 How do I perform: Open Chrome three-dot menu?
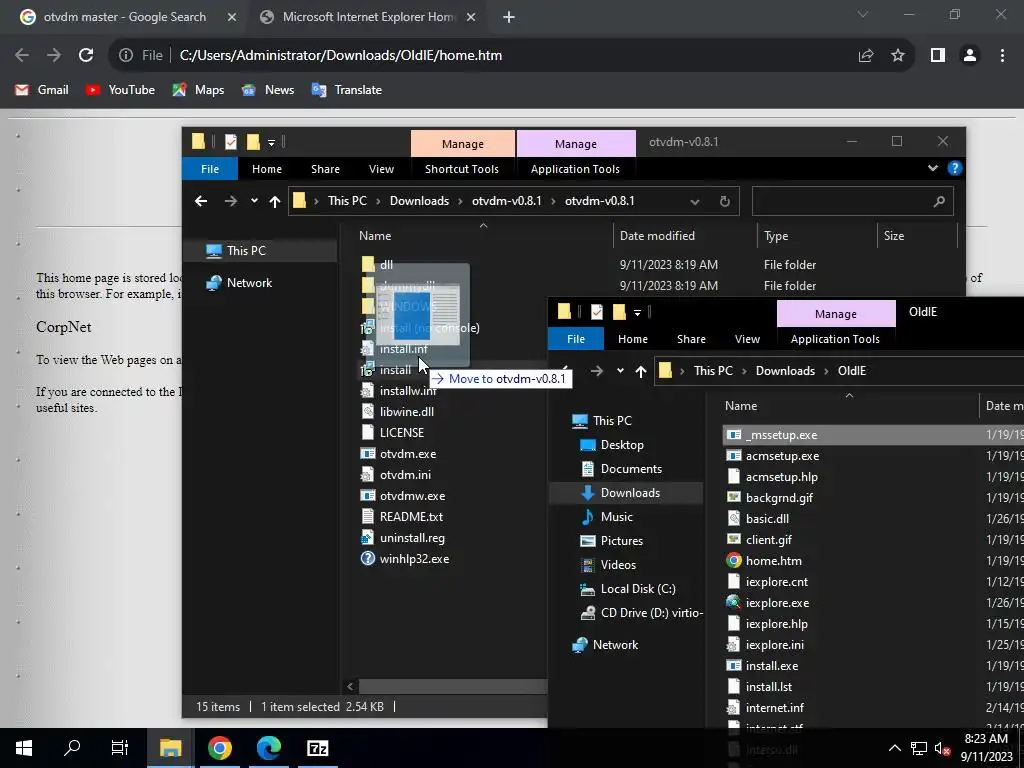[x=1002, y=56]
